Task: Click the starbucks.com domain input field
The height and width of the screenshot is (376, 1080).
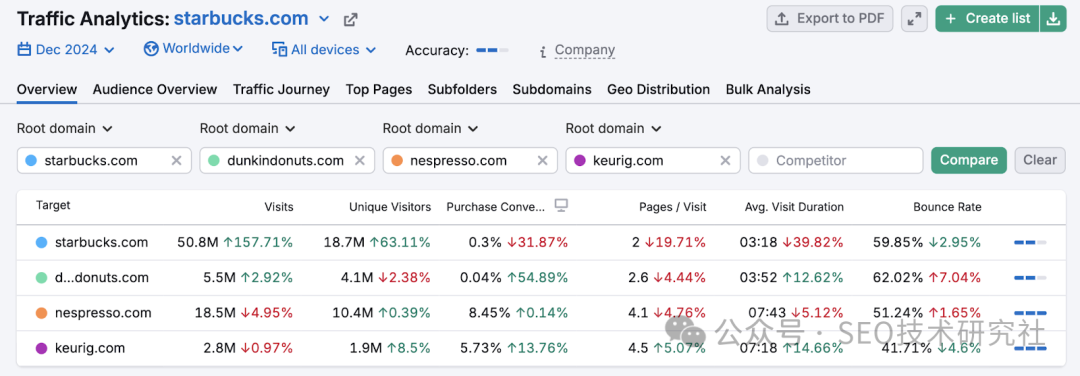Action: tap(104, 160)
